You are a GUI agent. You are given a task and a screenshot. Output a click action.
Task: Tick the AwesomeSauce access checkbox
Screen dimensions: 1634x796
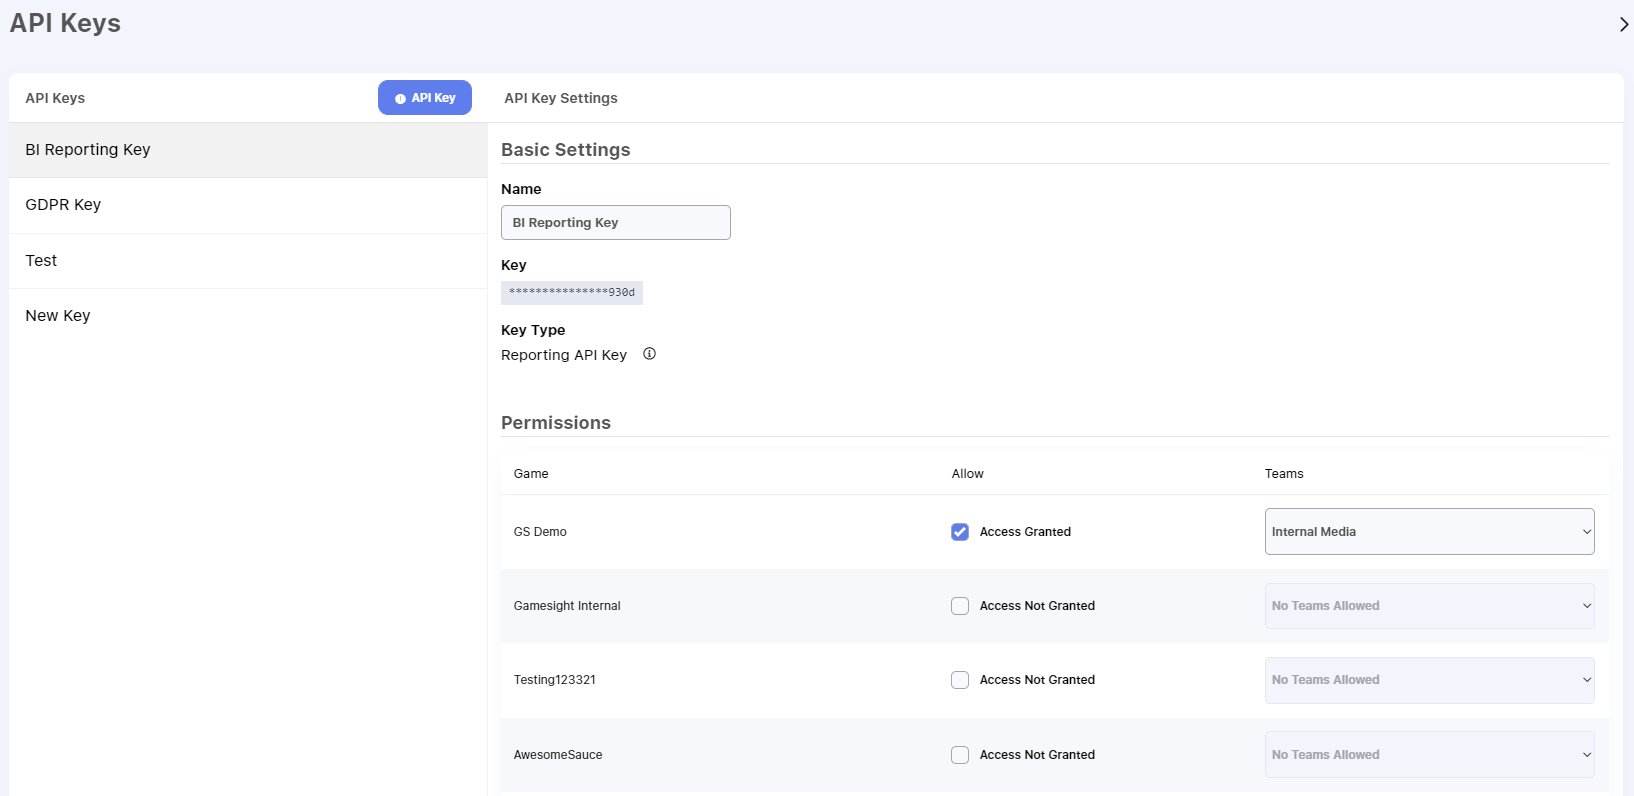tap(960, 755)
